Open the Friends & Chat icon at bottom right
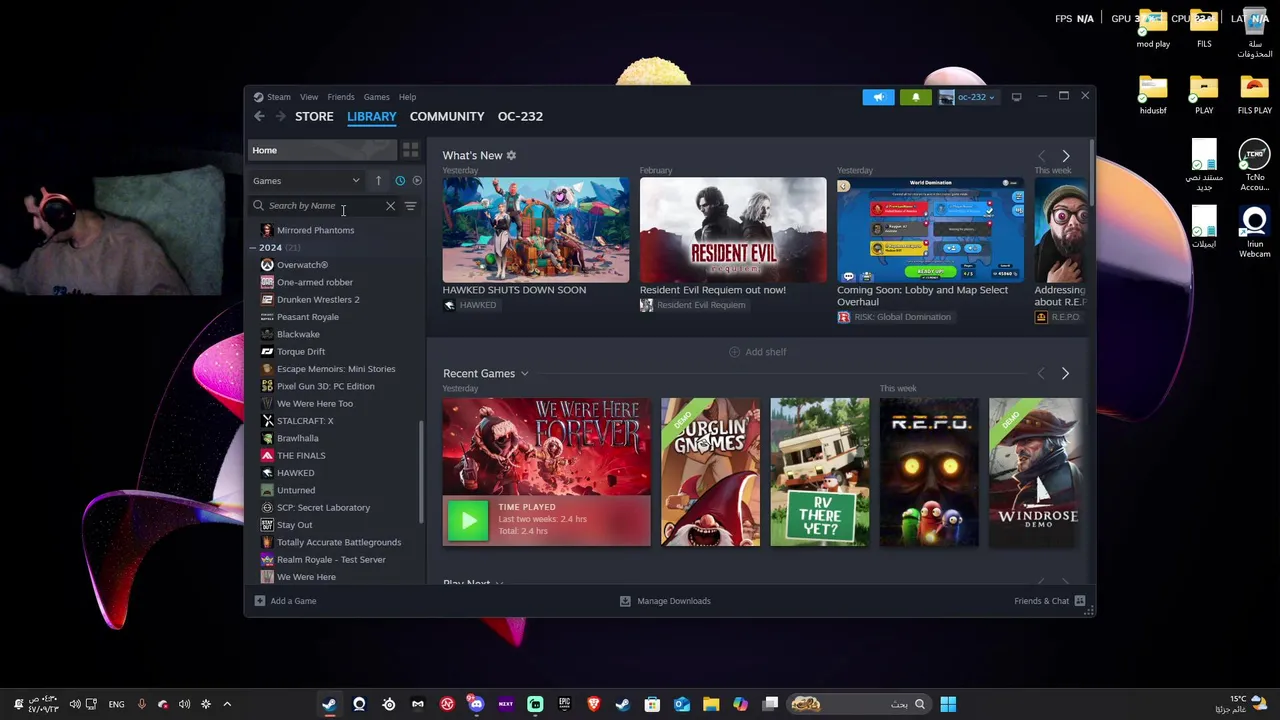 (1079, 601)
